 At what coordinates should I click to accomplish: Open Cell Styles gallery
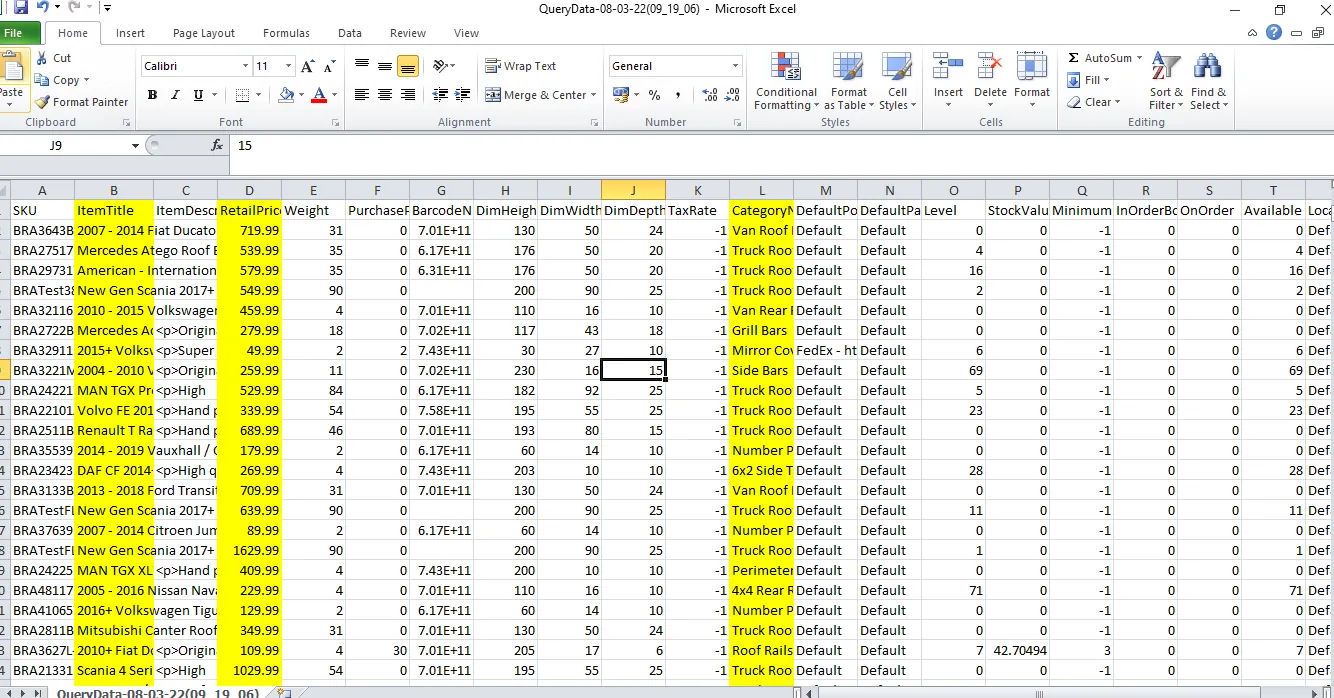tap(898, 82)
